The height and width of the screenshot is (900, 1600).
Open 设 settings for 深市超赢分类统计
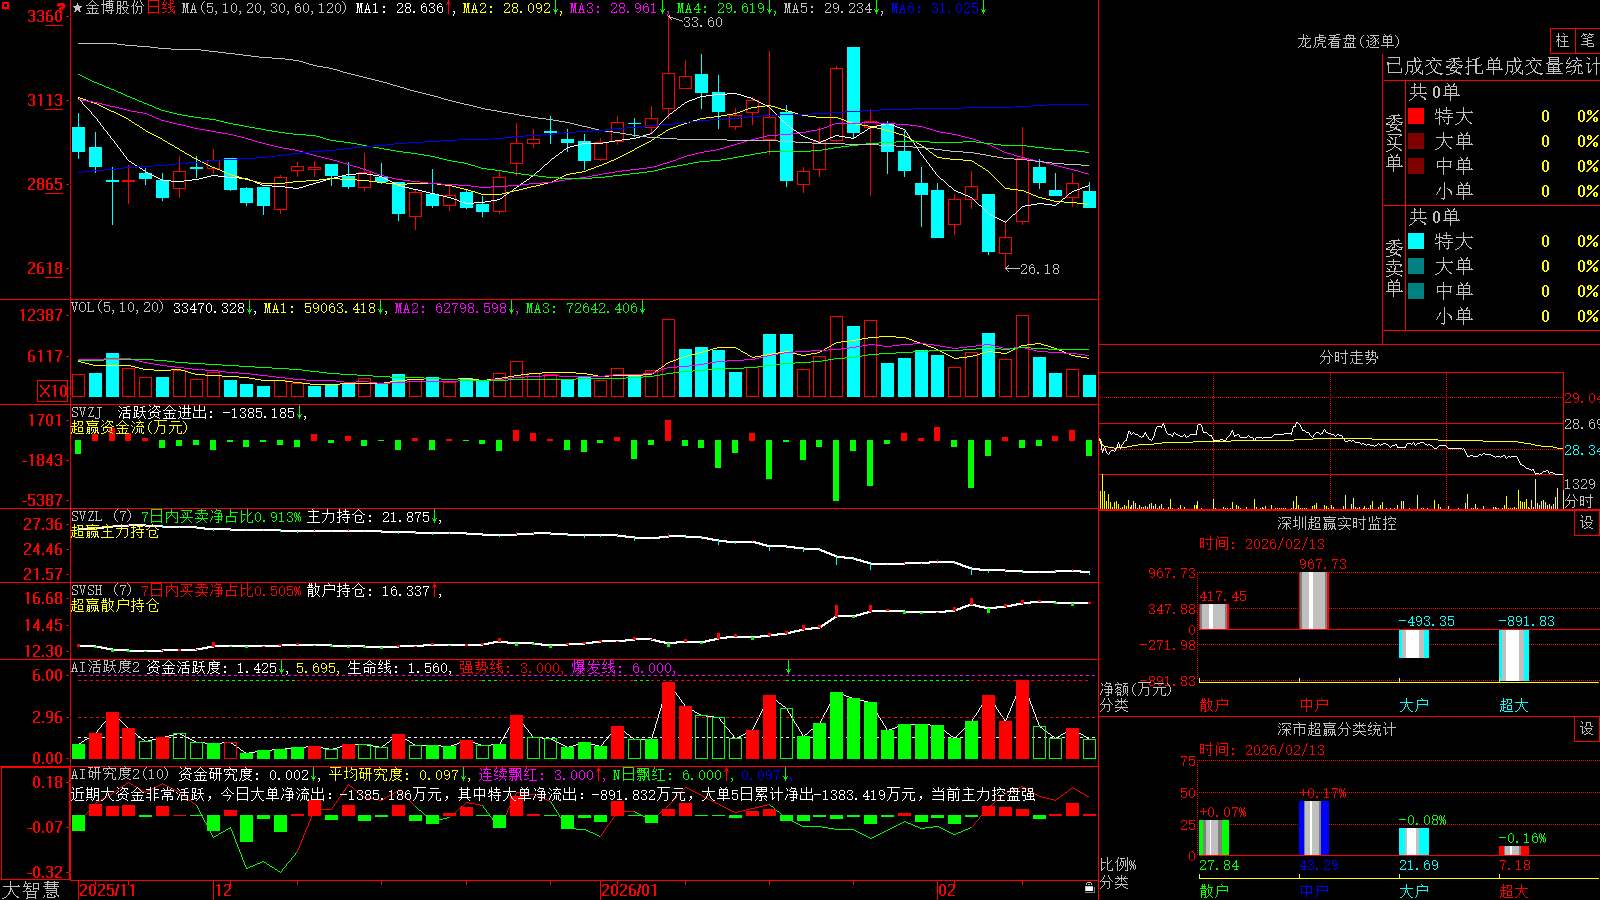point(1587,729)
